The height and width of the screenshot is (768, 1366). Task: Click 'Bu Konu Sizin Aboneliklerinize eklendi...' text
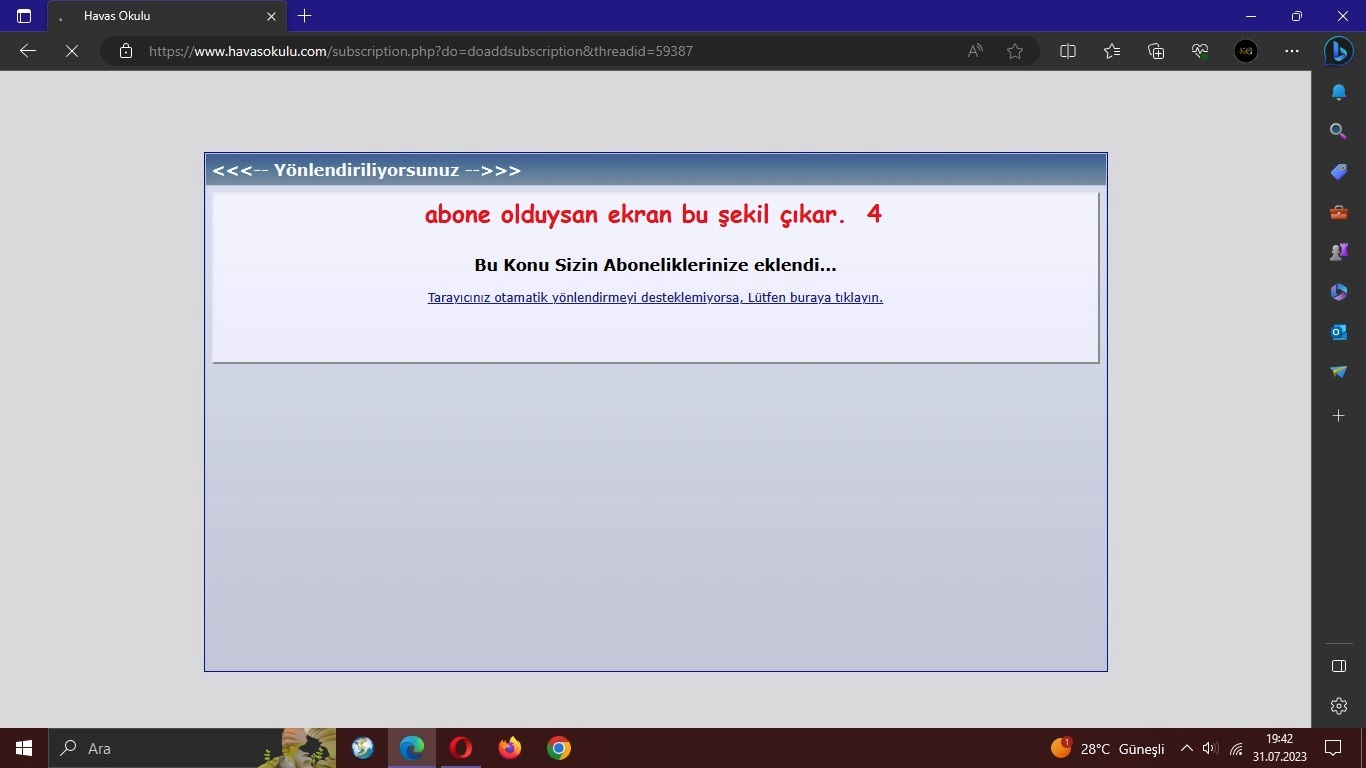tap(655, 265)
